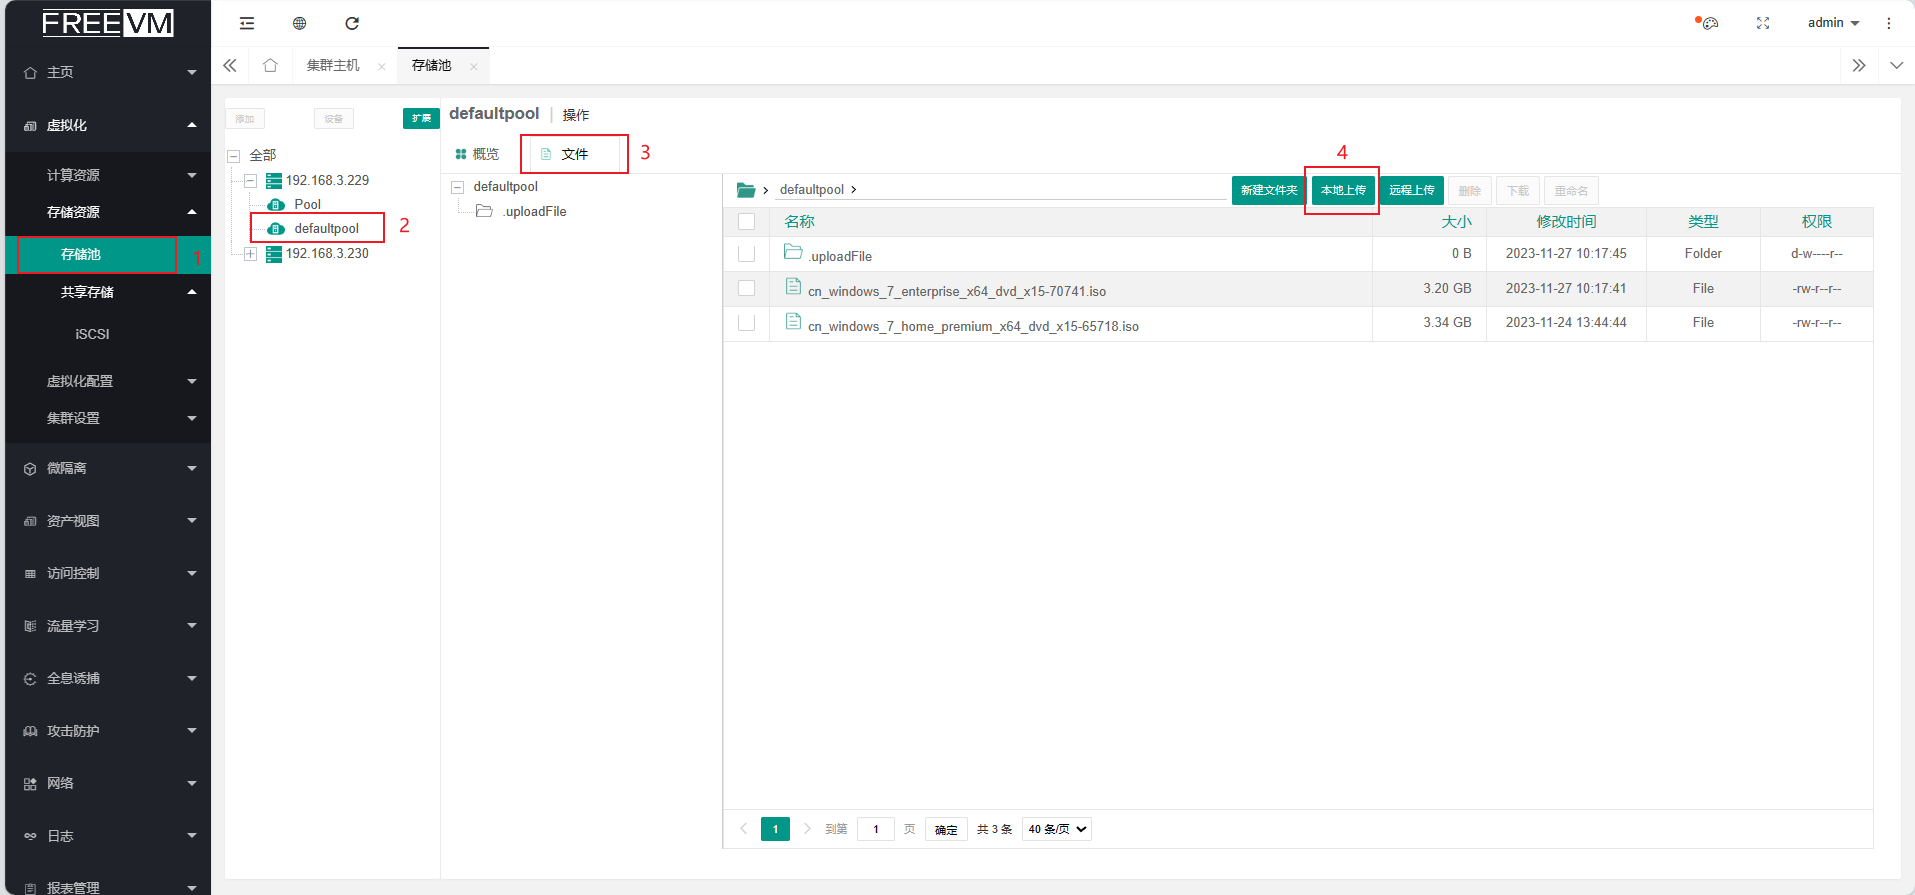Expand the 微隔离 sidebar menu
This screenshot has width=1915, height=895.
pos(108,468)
